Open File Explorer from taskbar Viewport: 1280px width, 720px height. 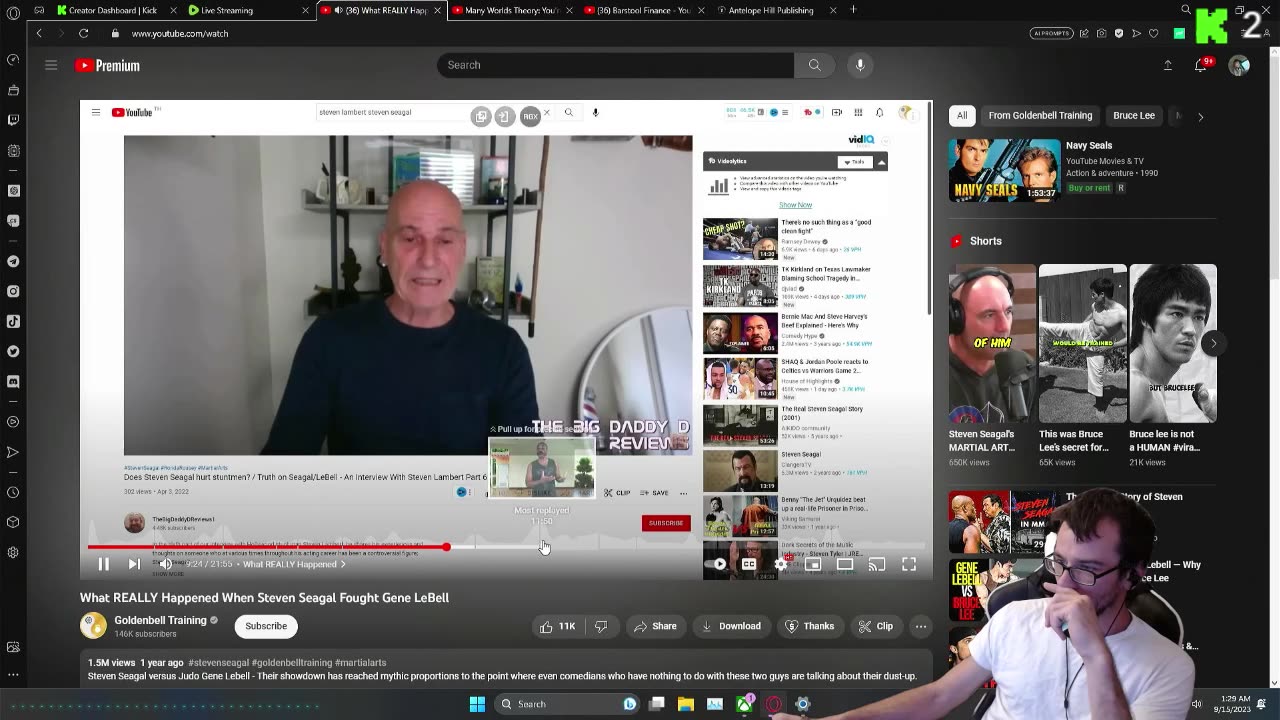pos(686,704)
